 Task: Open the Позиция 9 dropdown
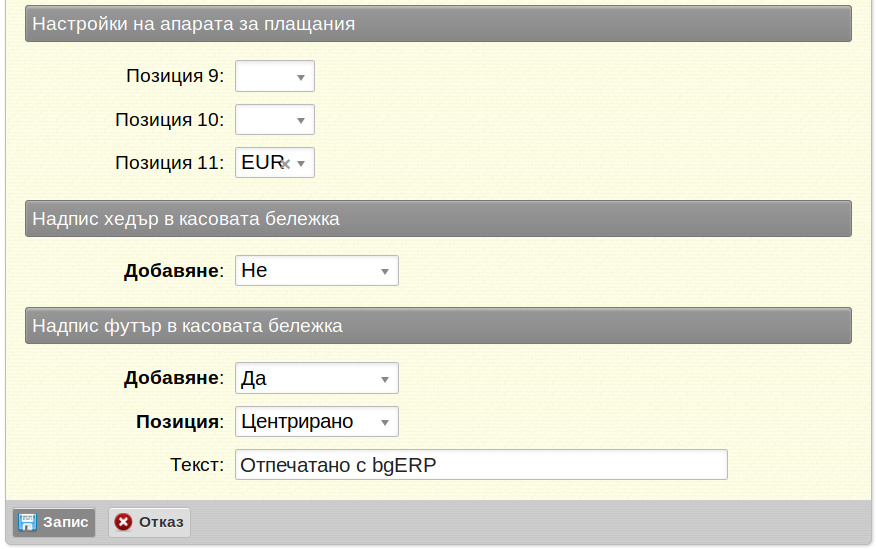275,76
